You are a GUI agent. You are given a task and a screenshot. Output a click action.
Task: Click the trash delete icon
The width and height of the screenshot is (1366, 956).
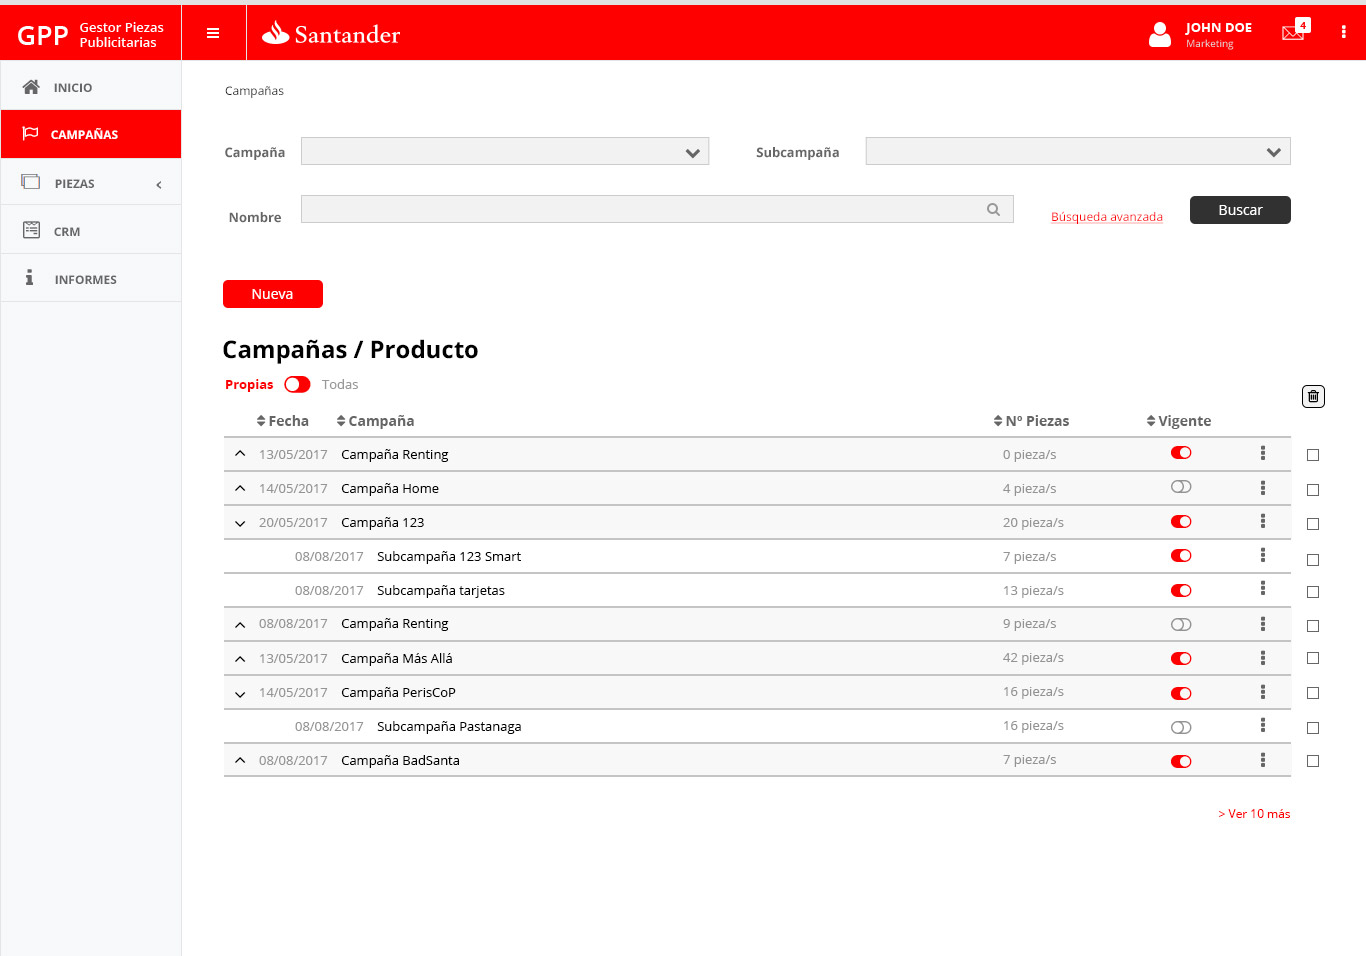pyautogui.click(x=1313, y=396)
